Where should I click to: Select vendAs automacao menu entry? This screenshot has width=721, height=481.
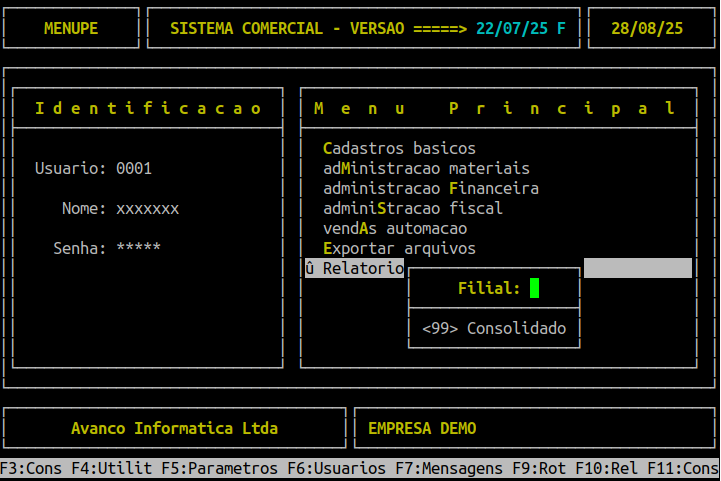[x=395, y=229]
